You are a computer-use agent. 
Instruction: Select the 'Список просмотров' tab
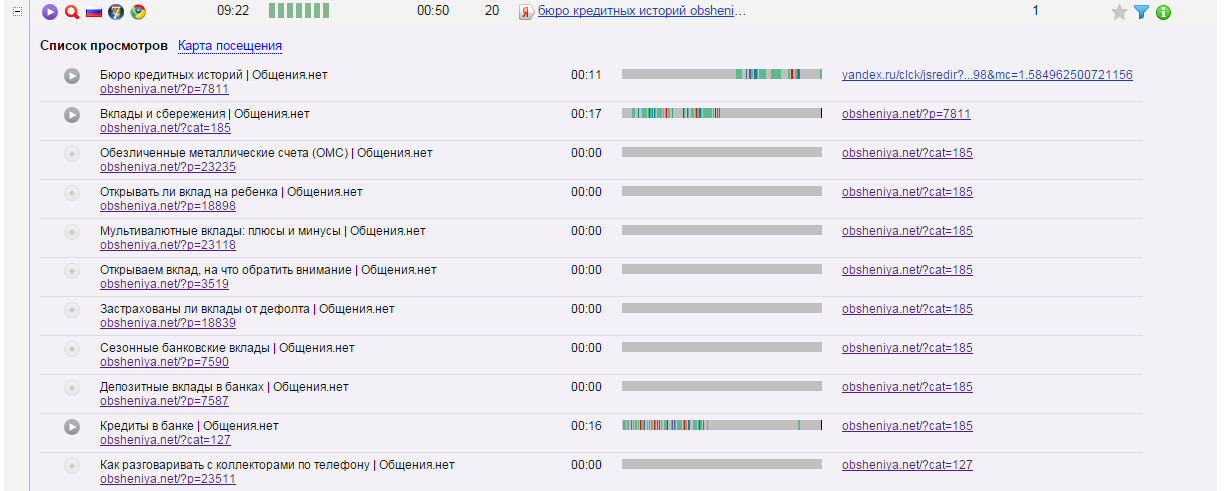104,45
